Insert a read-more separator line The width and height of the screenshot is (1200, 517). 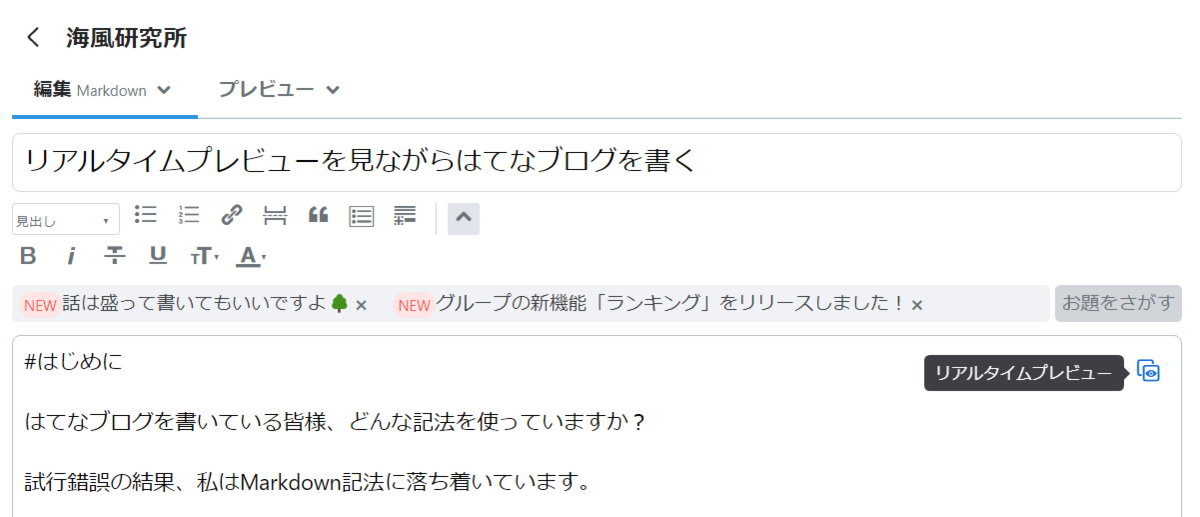(275, 214)
